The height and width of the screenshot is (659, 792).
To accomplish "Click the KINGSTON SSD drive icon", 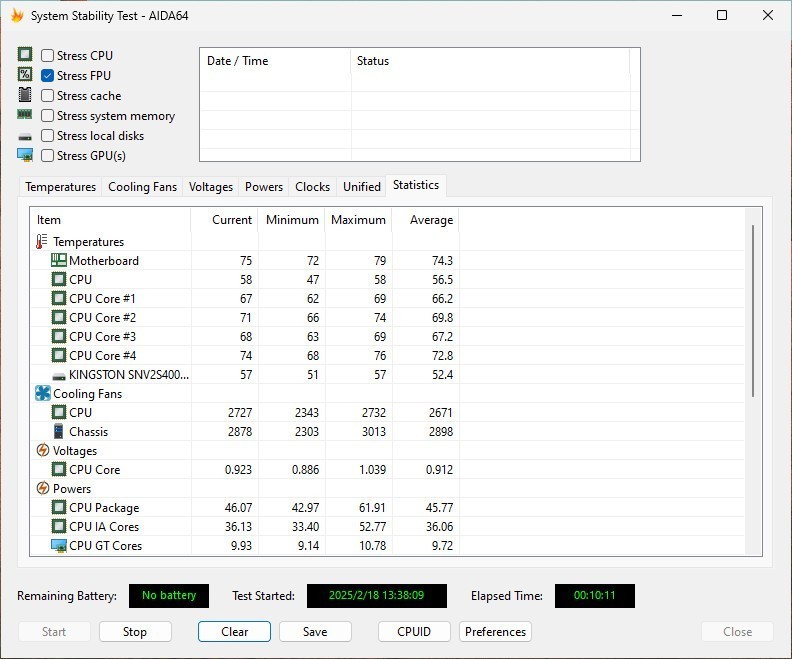I will click(x=59, y=375).
